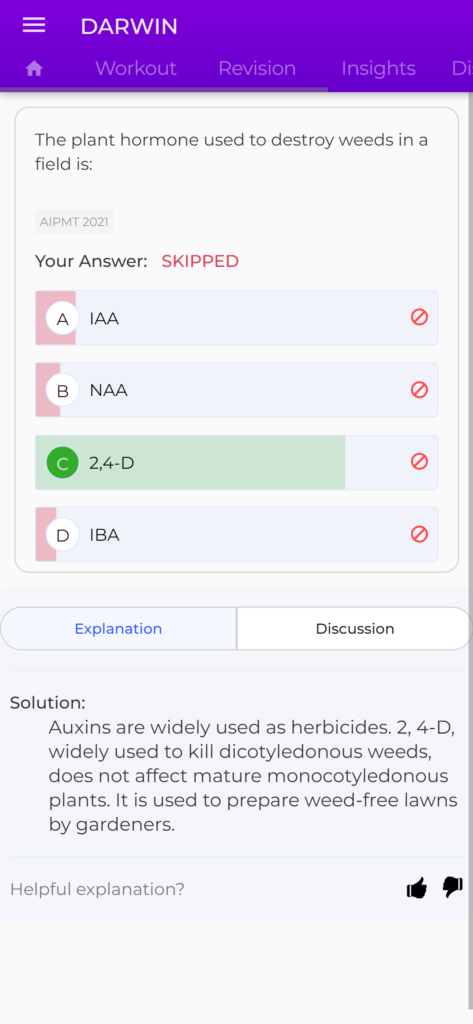Image resolution: width=473 pixels, height=1024 pixels.
Task: Show the Explanation section
Action: coord(118,629)
